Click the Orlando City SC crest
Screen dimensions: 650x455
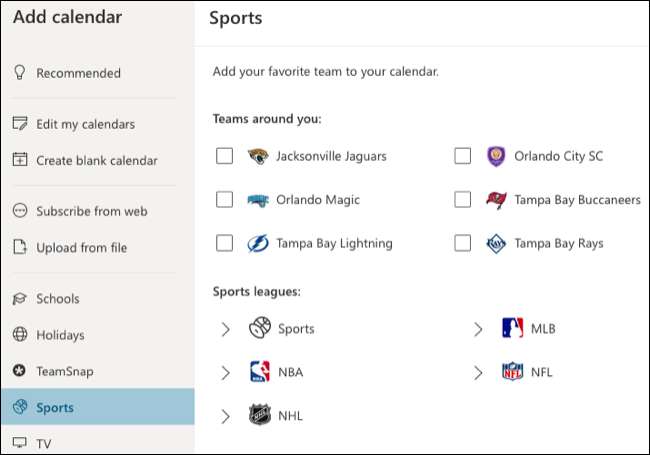(x=496, y=156)
